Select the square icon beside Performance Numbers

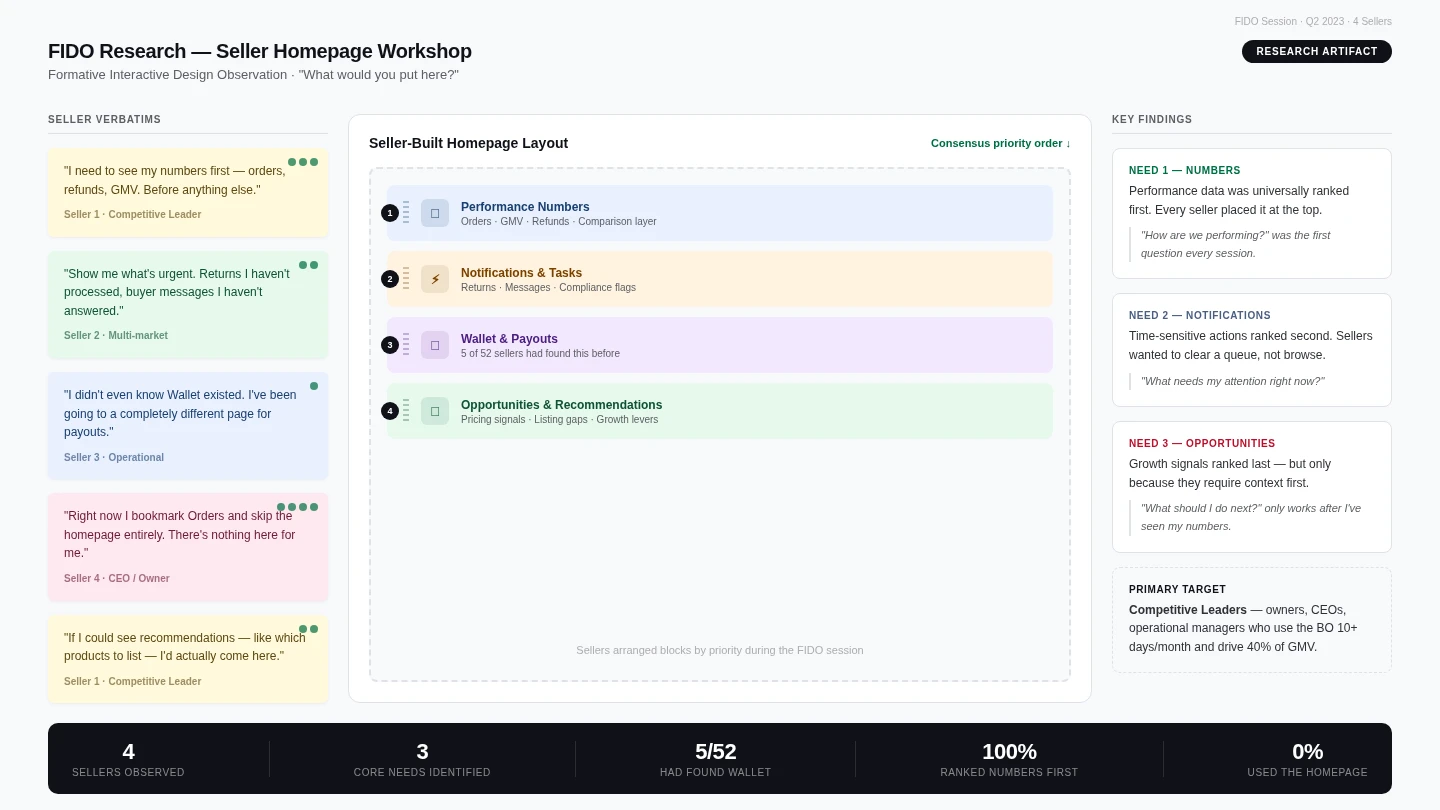coord(435,213)
